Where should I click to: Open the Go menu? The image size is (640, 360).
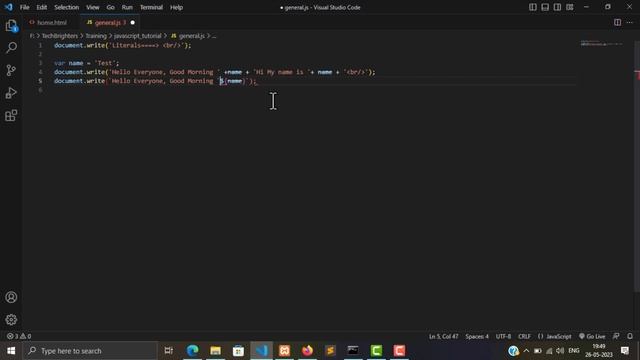[111, 7]
